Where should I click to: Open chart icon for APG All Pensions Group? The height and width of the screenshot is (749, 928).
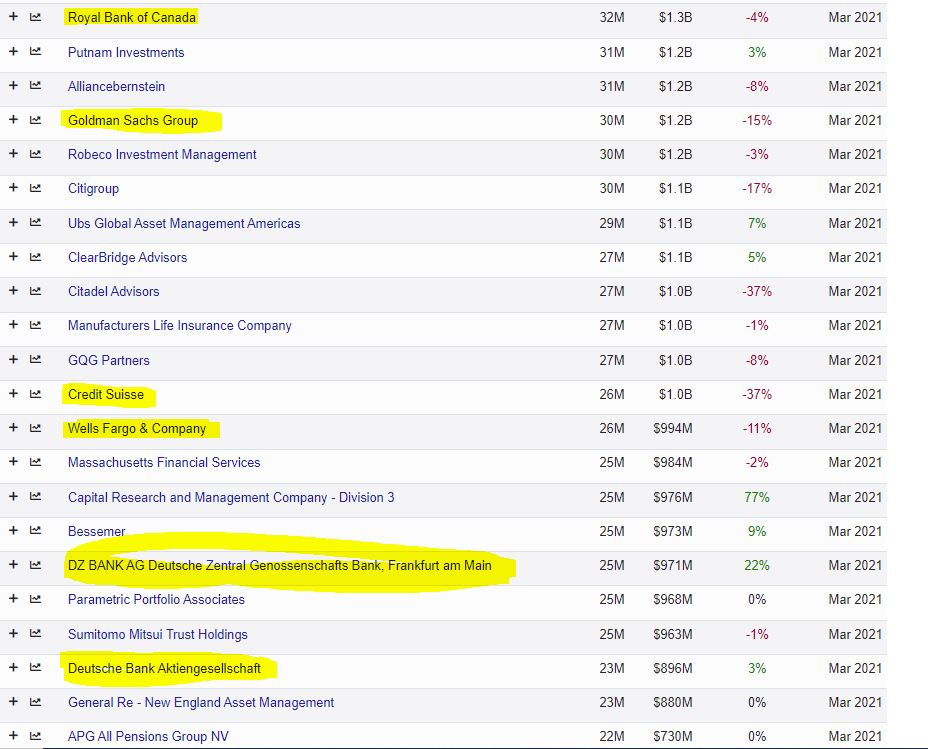tap(36, 735)
